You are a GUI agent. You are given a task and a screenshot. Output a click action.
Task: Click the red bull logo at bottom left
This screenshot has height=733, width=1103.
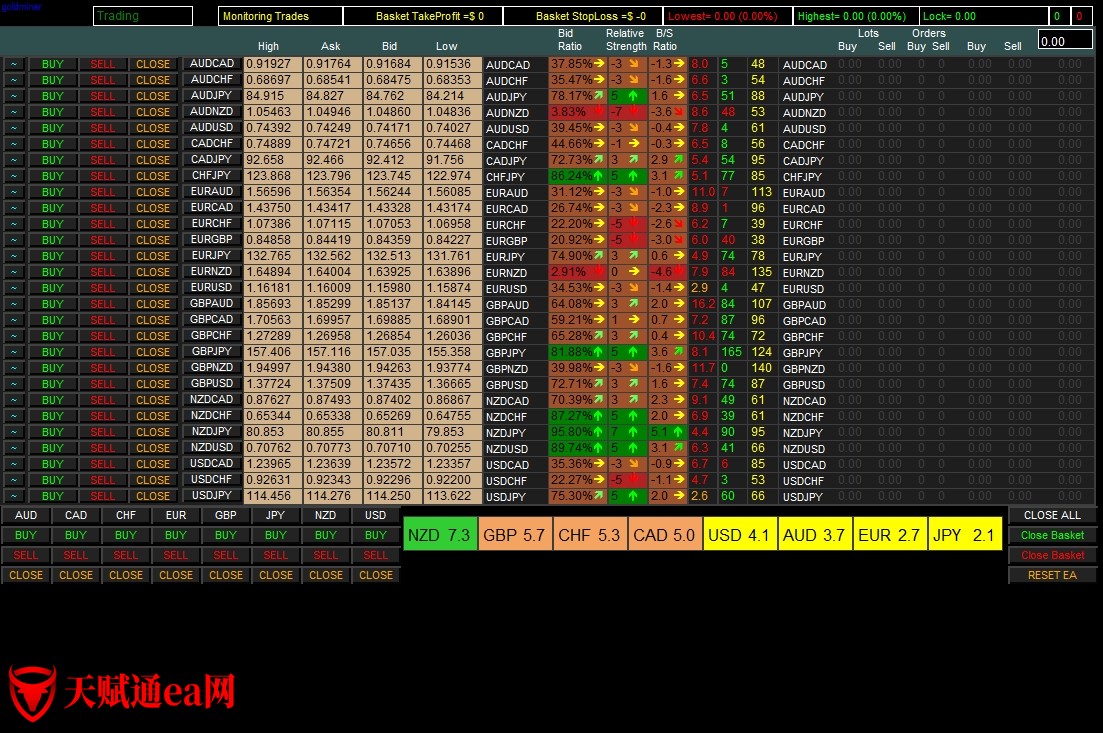(32, 692)
